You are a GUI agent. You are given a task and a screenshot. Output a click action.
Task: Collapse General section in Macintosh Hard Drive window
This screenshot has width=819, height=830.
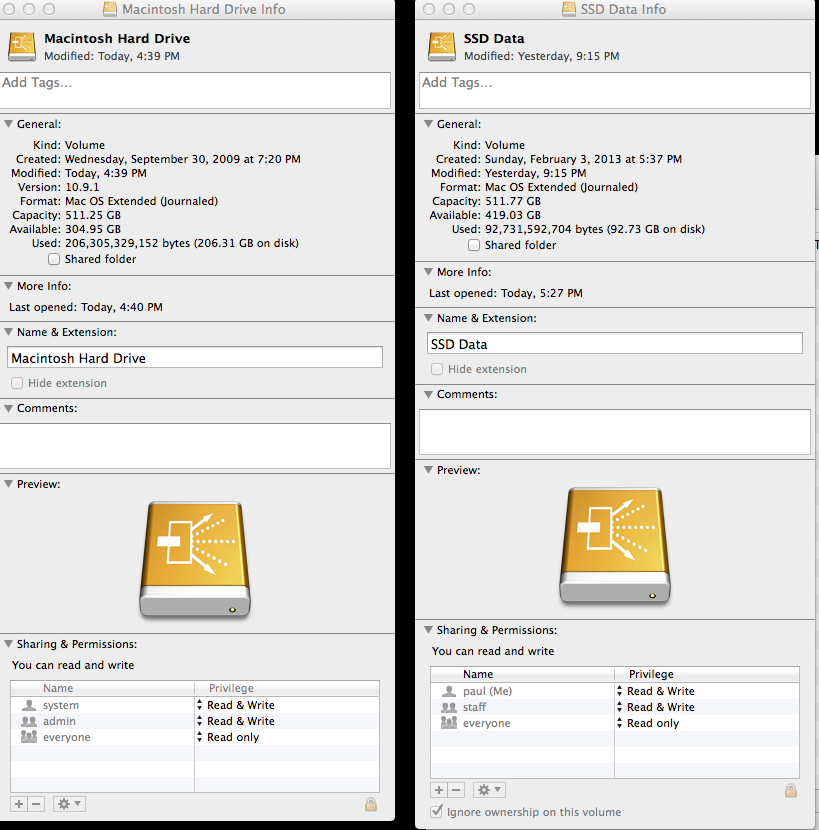[8, 124]
